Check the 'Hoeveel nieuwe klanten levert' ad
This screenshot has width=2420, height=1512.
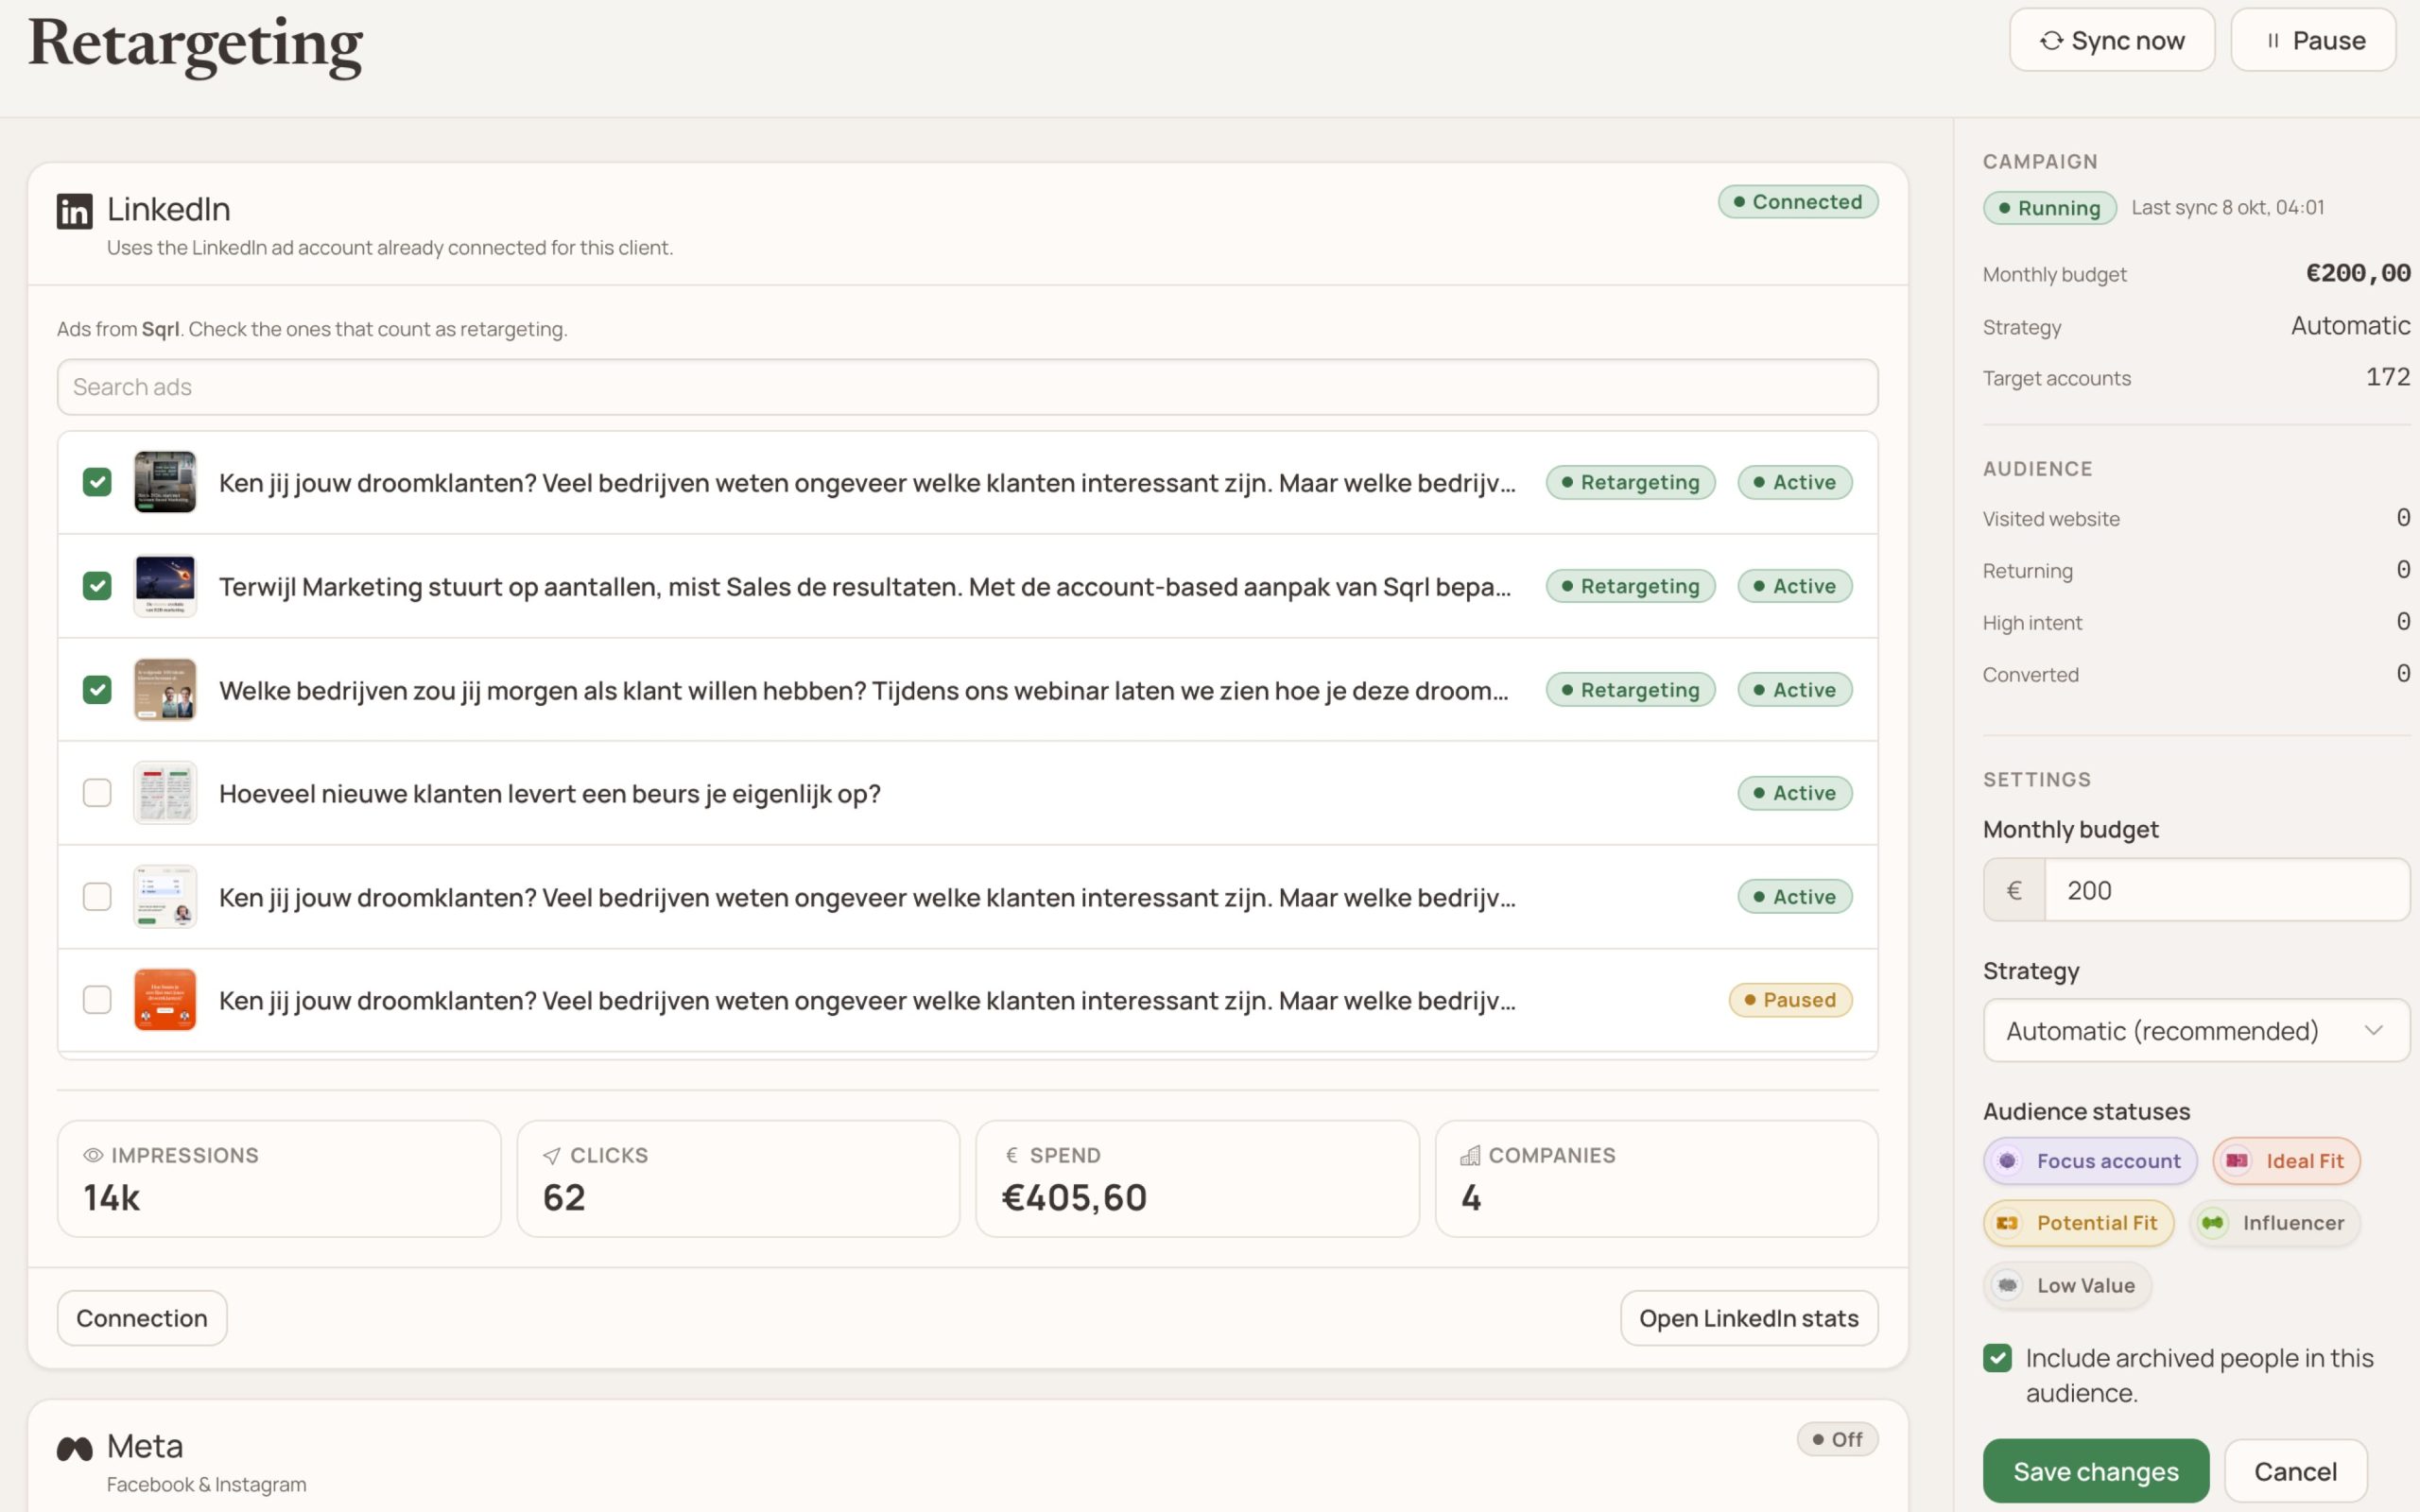97,793
